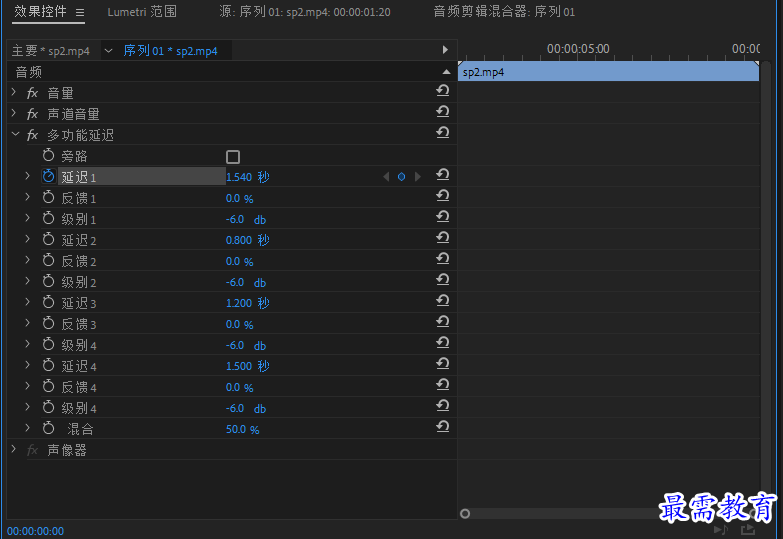Click the play audio icon at bottom

[721, 530]
